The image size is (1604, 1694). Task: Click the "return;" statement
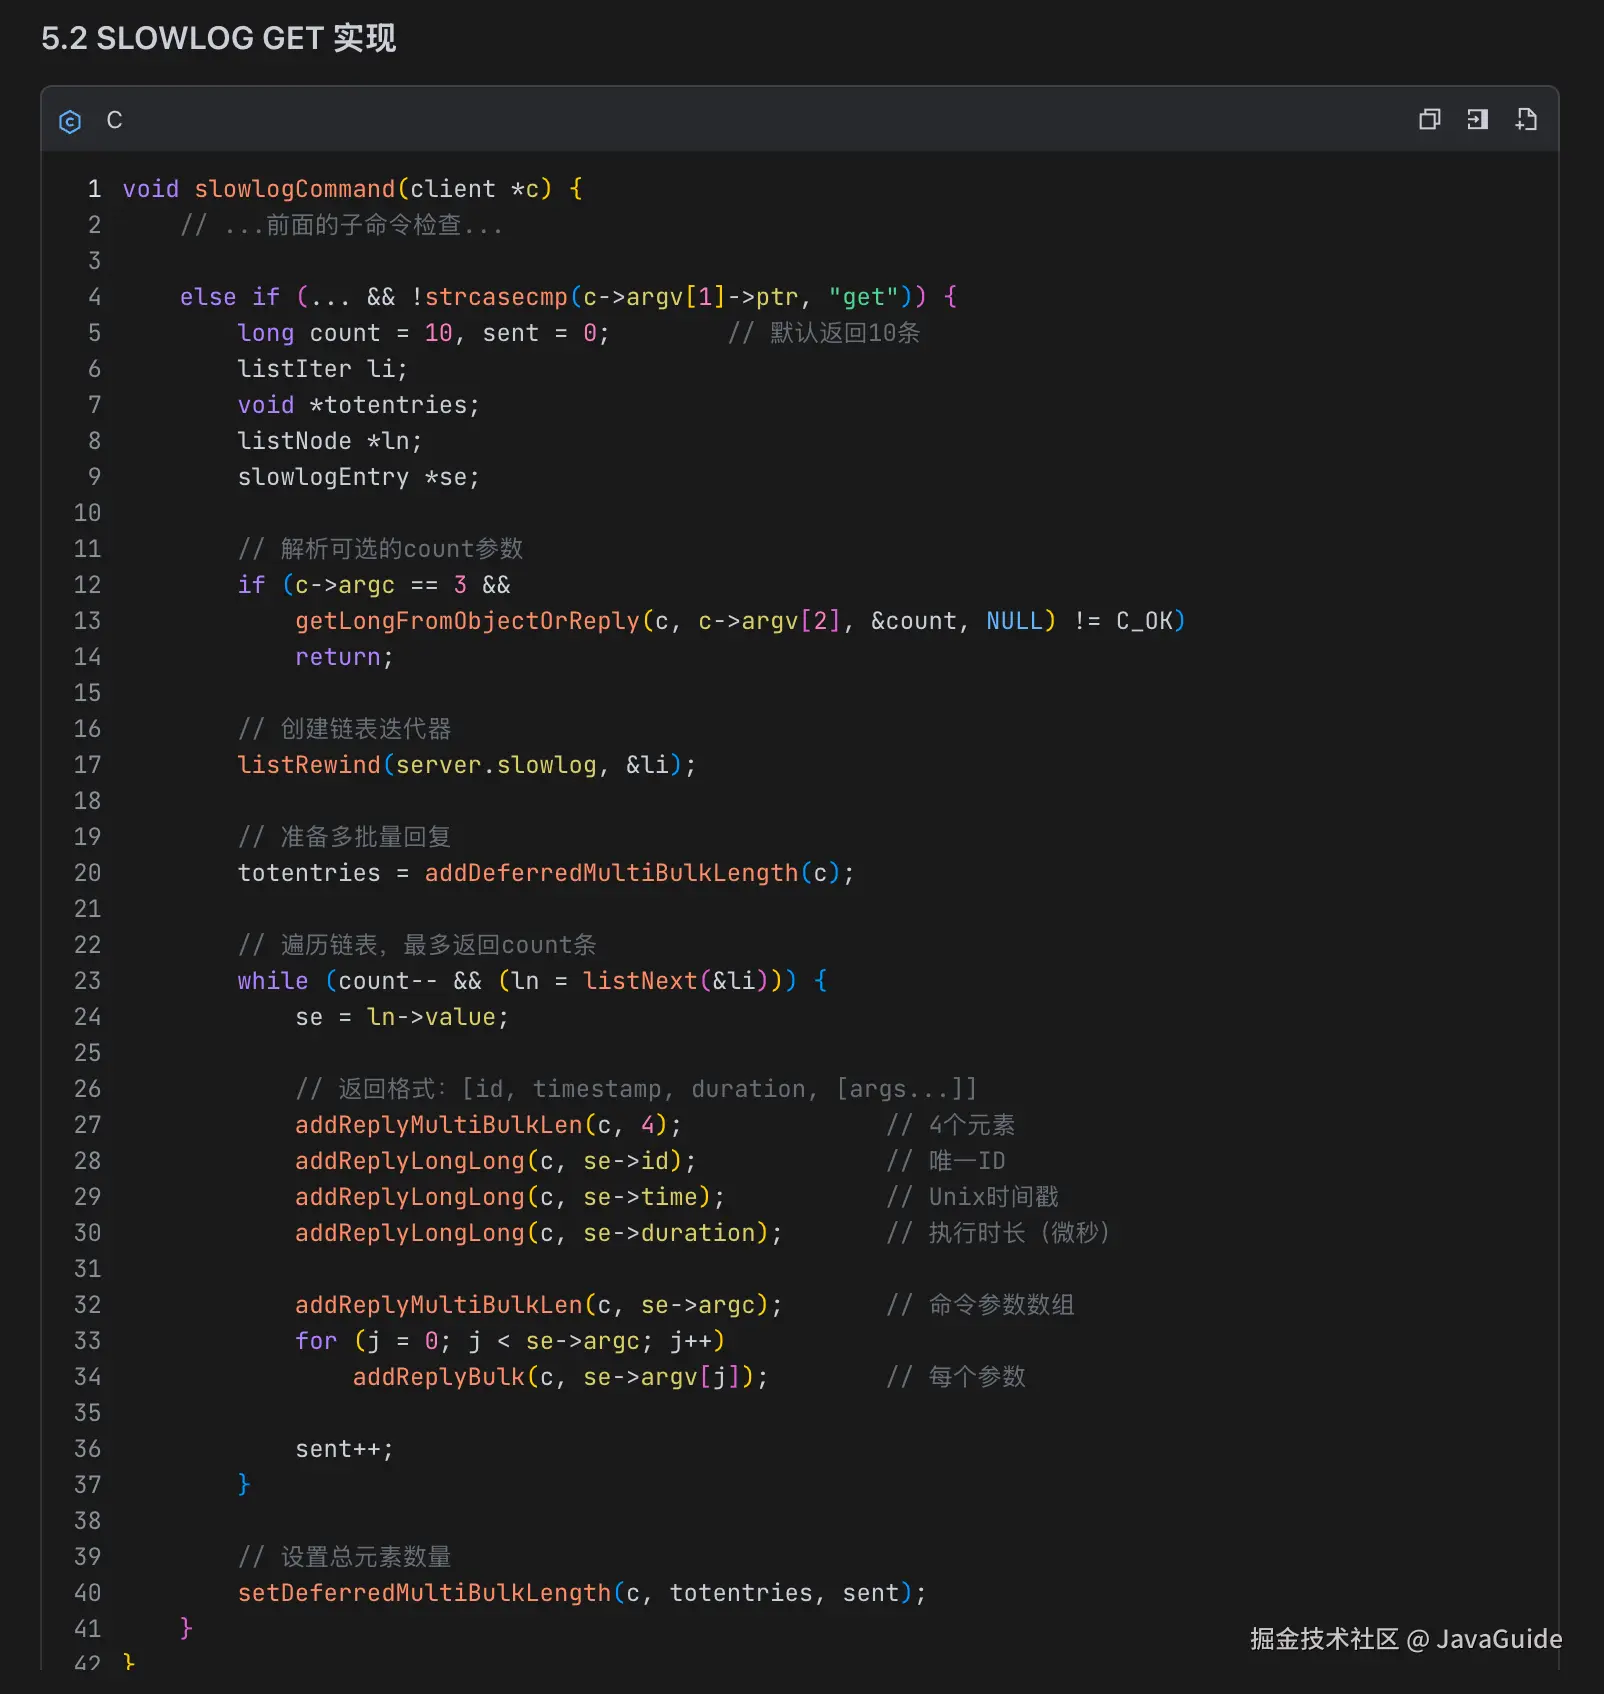point(345,657)
